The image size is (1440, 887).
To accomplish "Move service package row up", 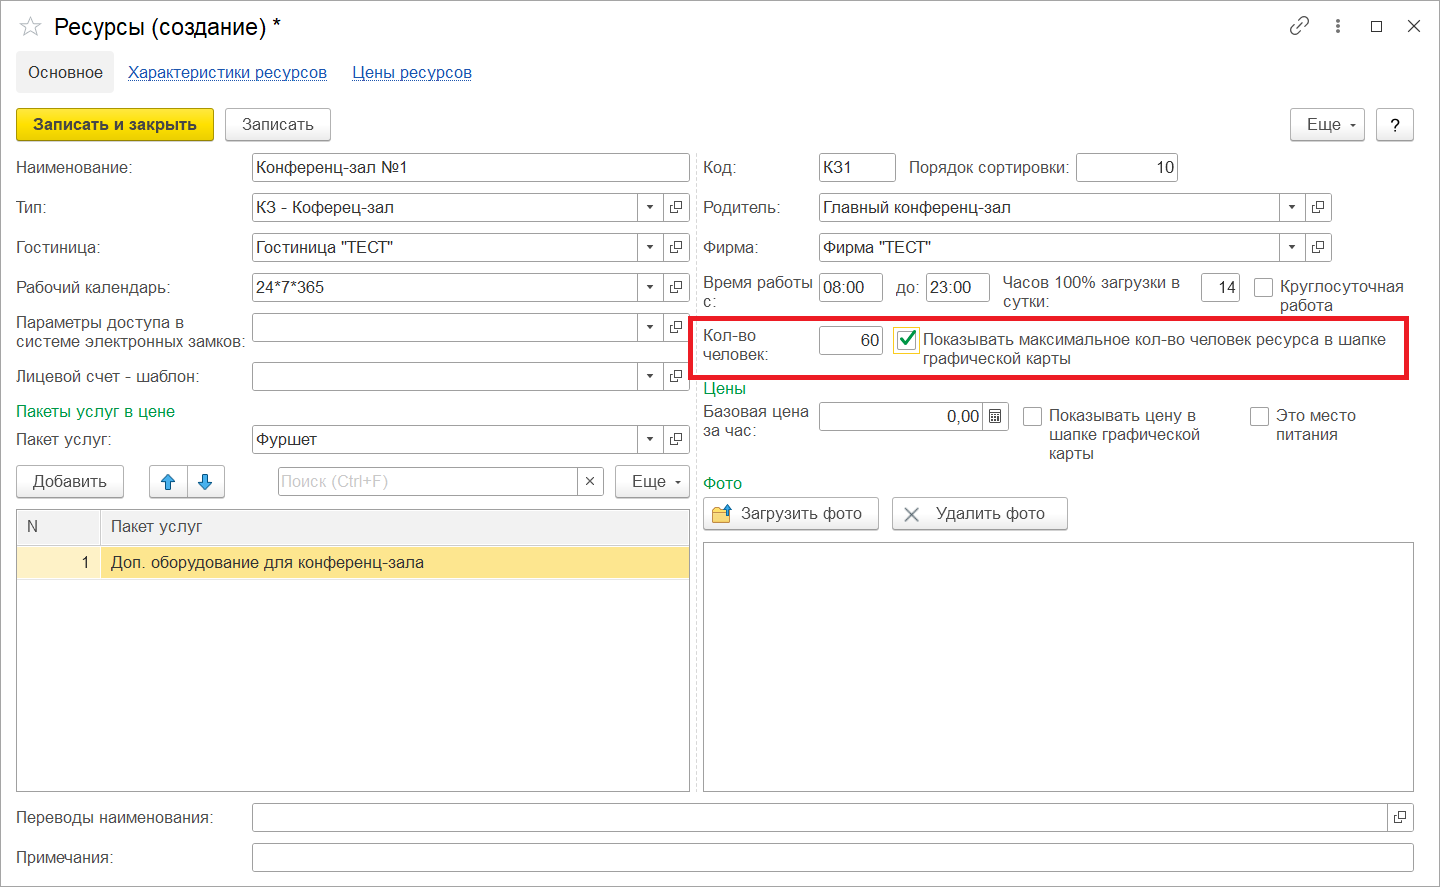I will [168, 482].
